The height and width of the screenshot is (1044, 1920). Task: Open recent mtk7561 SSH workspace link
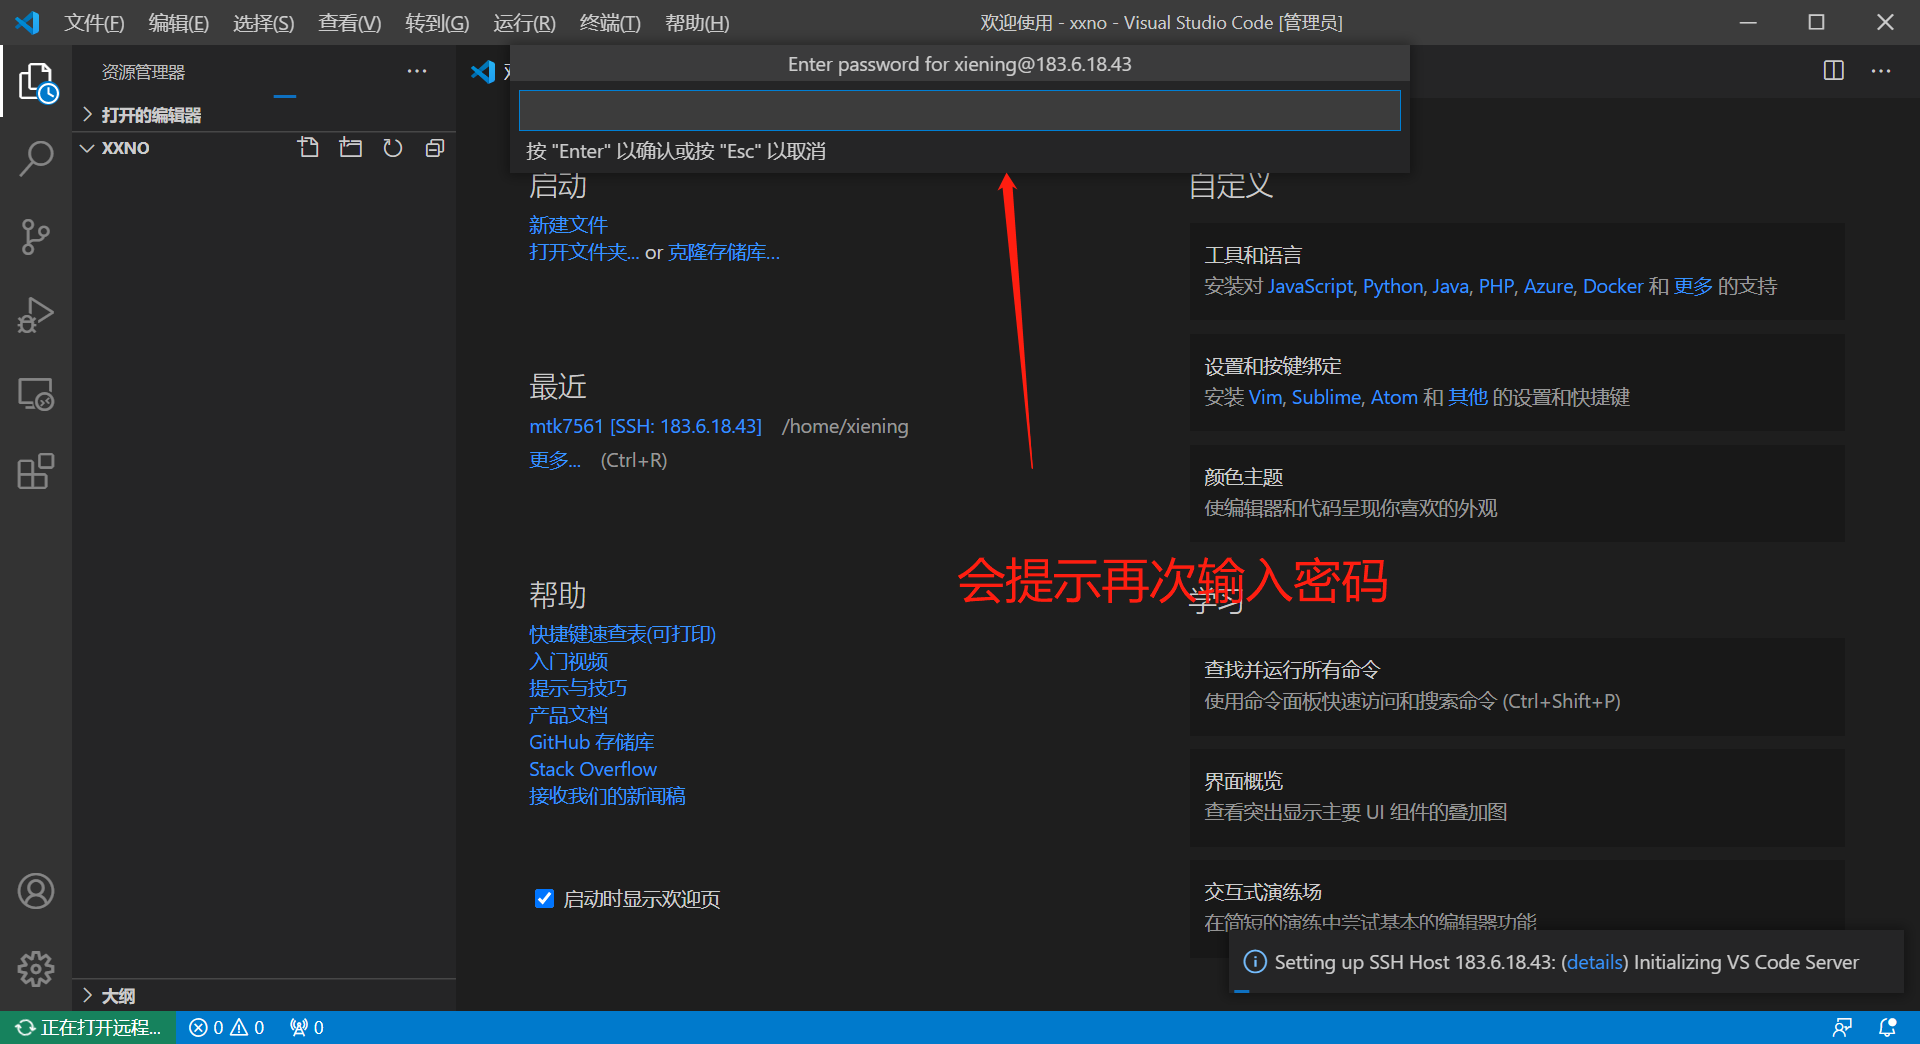(645, 426)
